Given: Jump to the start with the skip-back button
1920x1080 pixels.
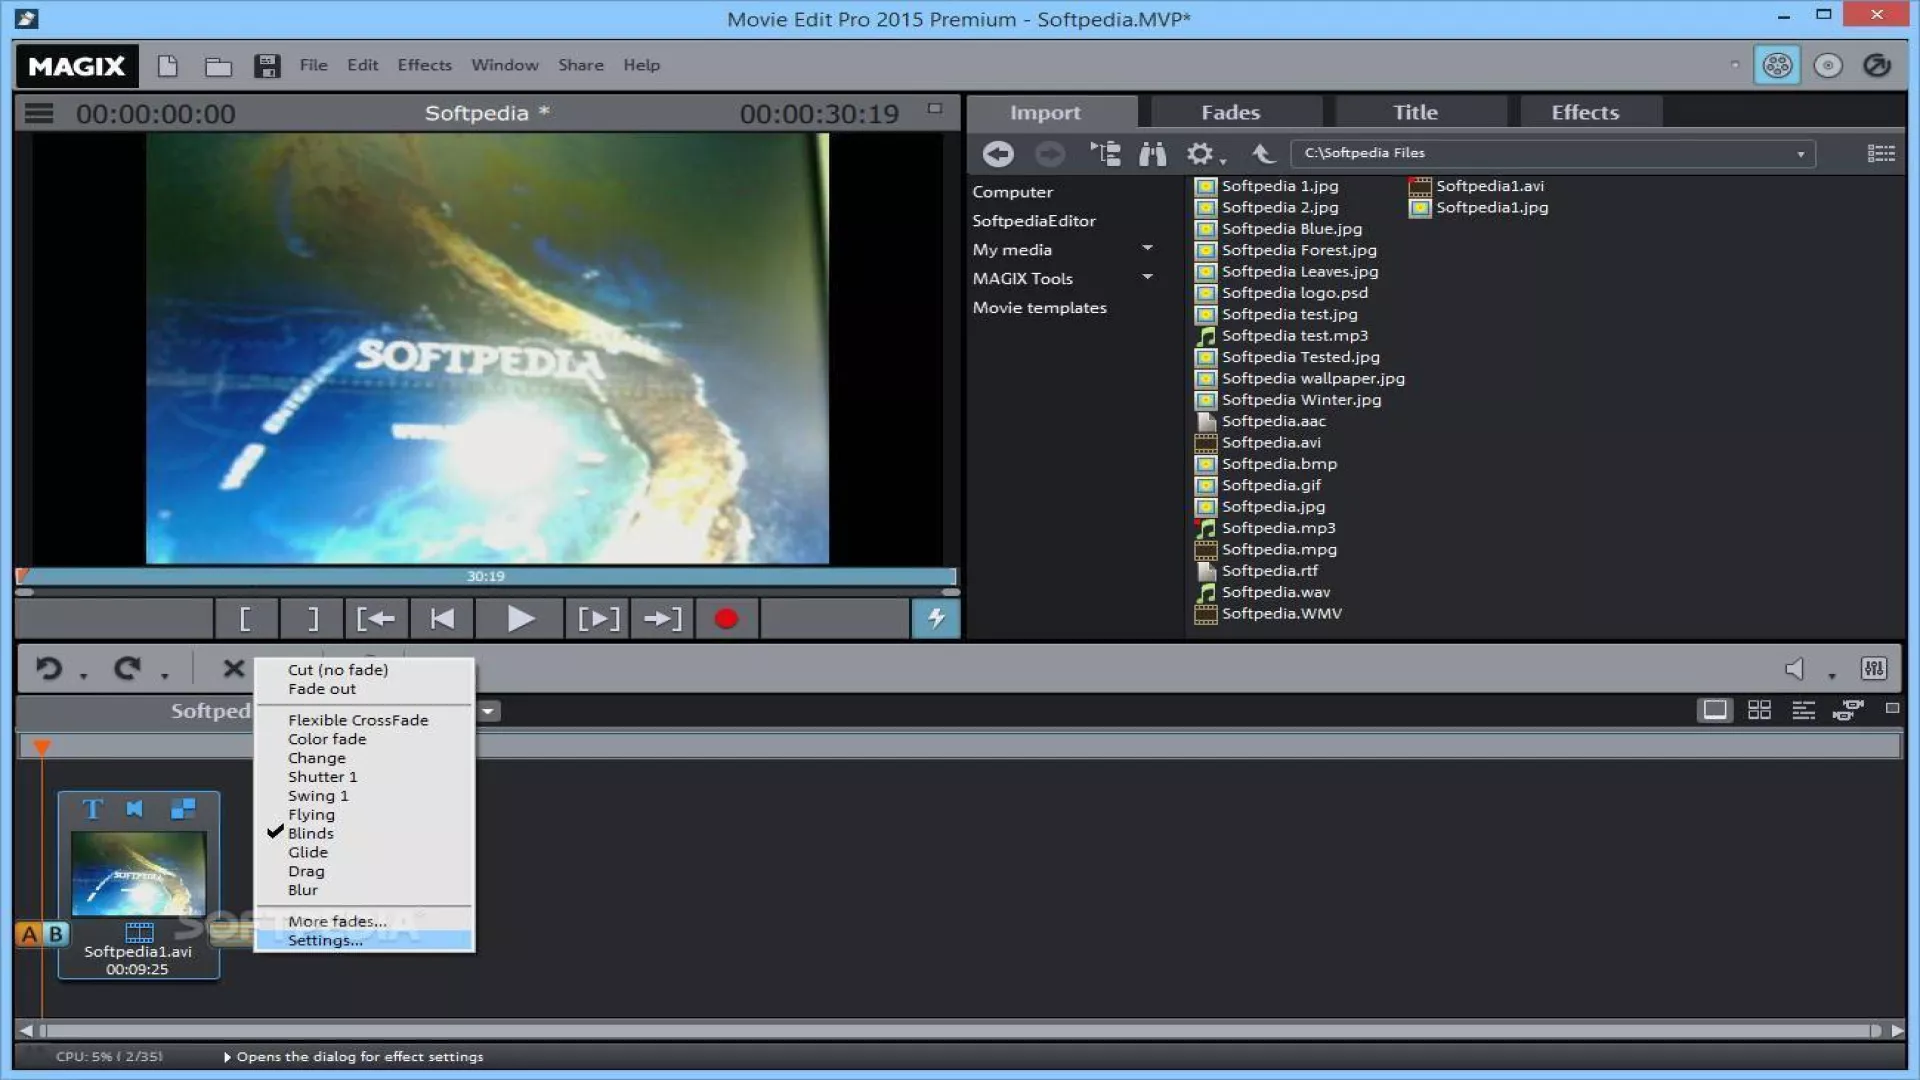Looking at the screenshot, I should click(441, 619).
